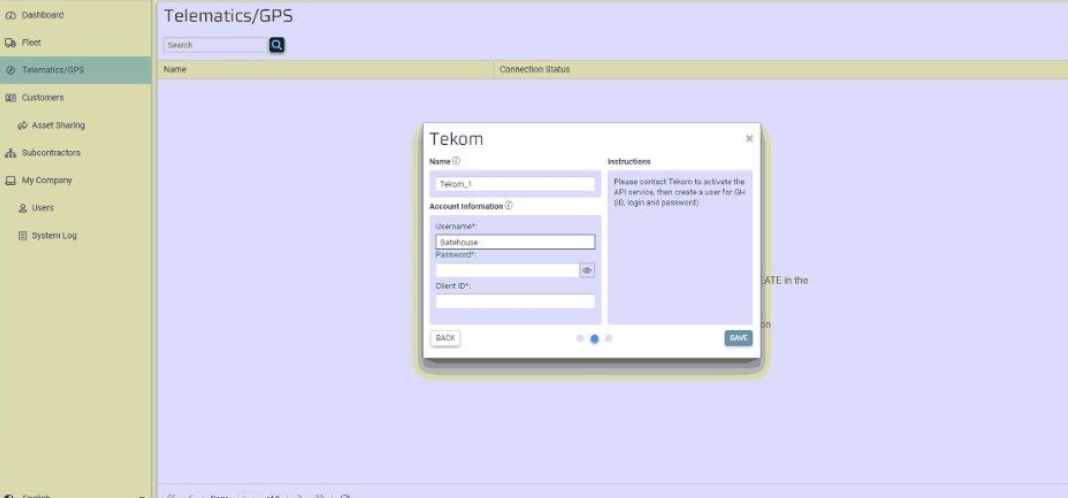The height and width of the screenshot is (498, 1068).
Task: Click the Instructions text in the dialog
Action: [679, 192]
